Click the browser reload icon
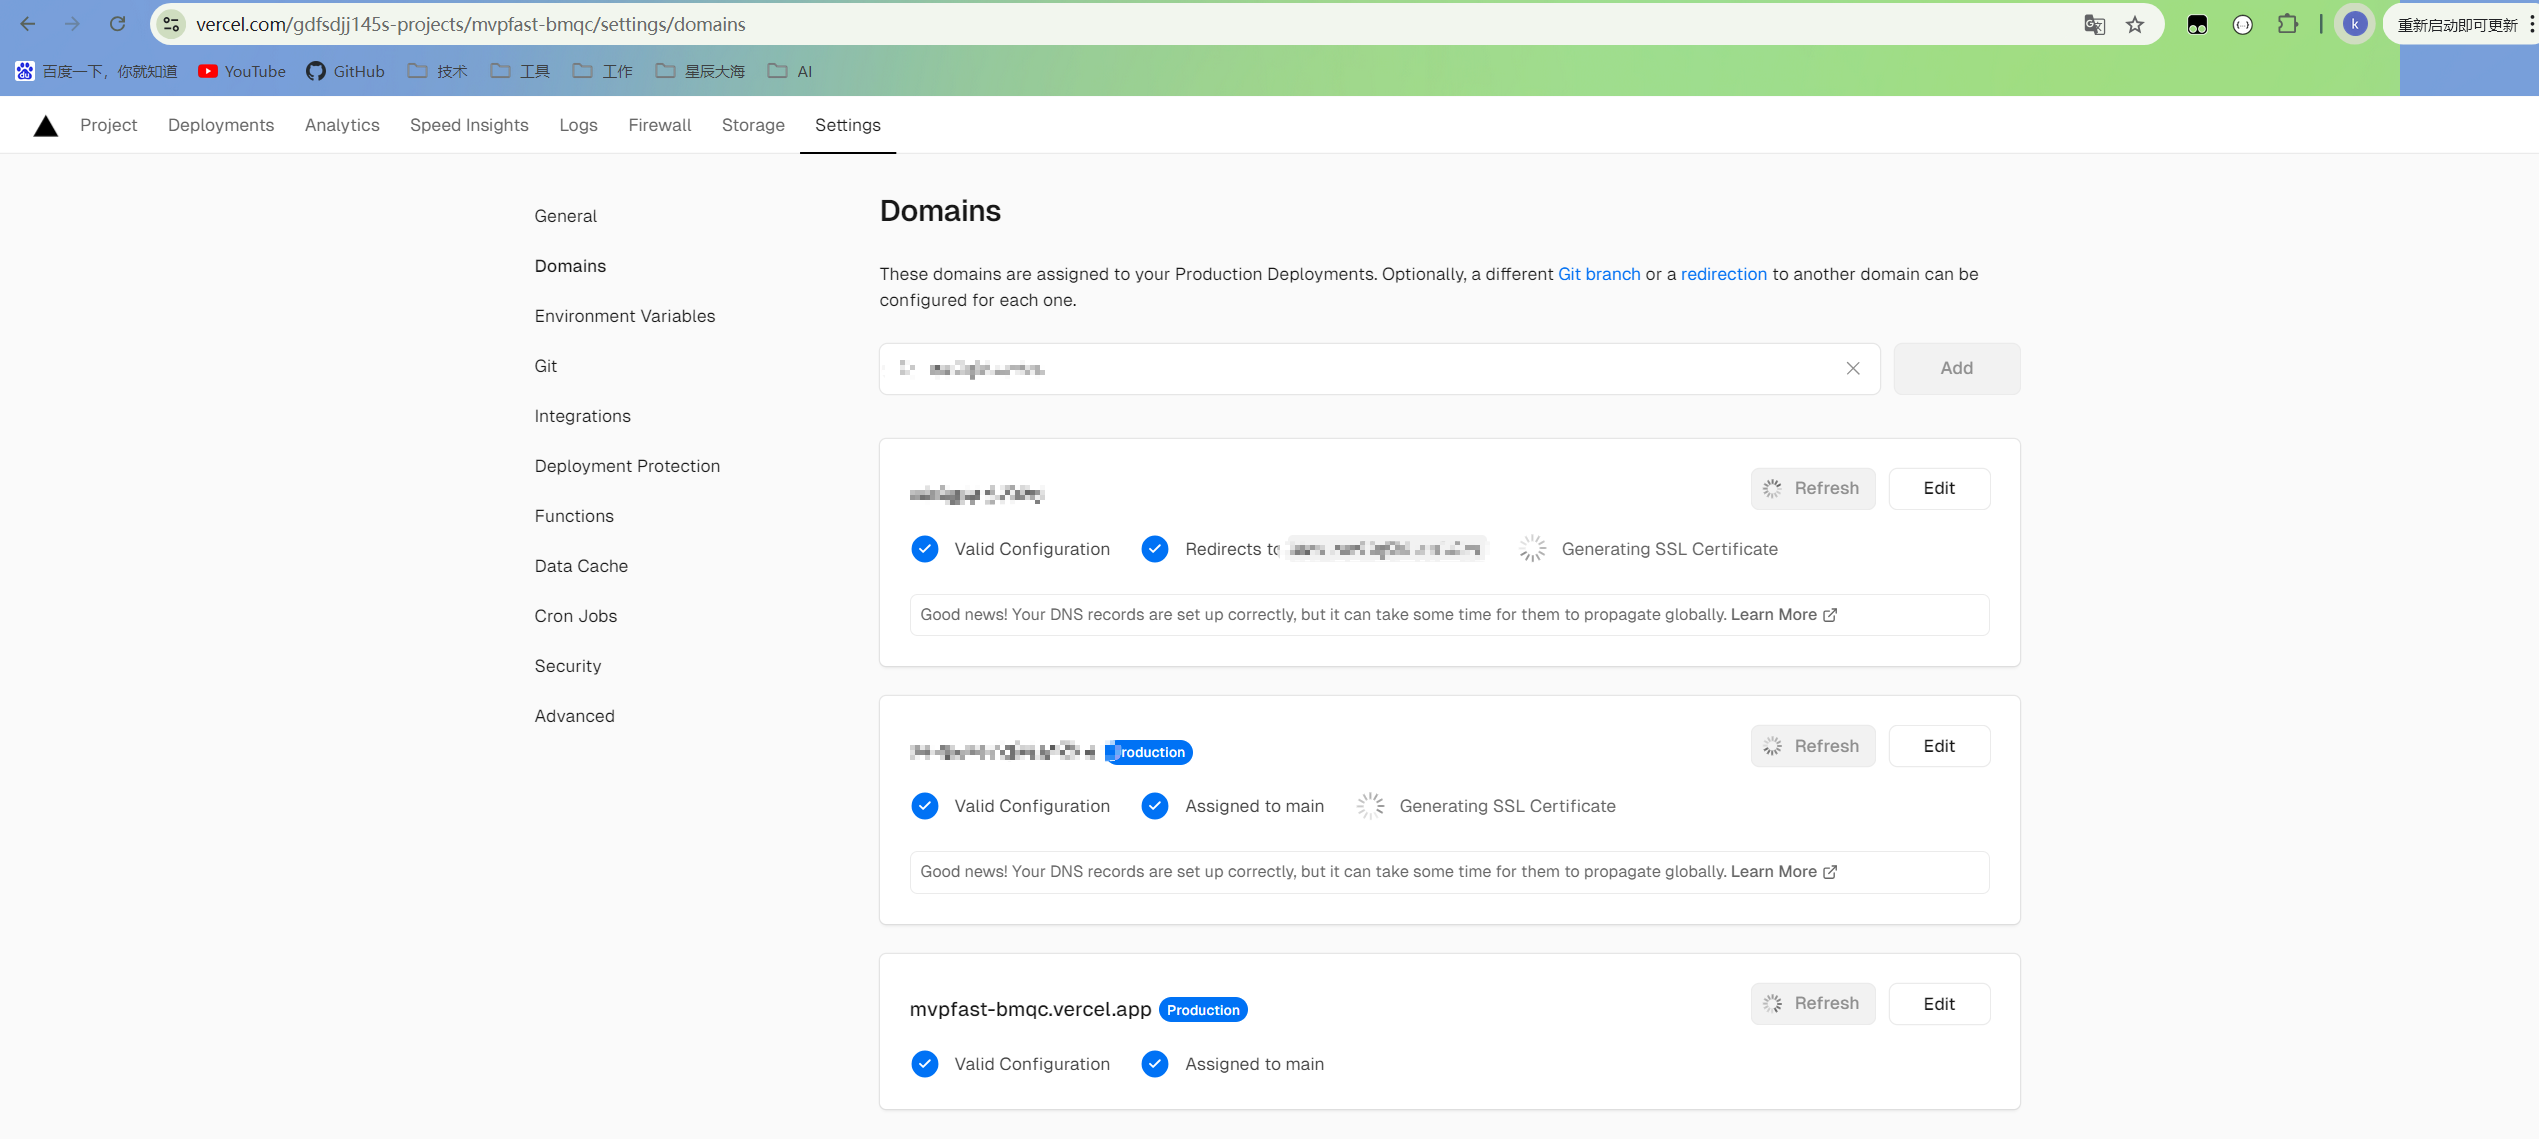 (x=117, y=24)
